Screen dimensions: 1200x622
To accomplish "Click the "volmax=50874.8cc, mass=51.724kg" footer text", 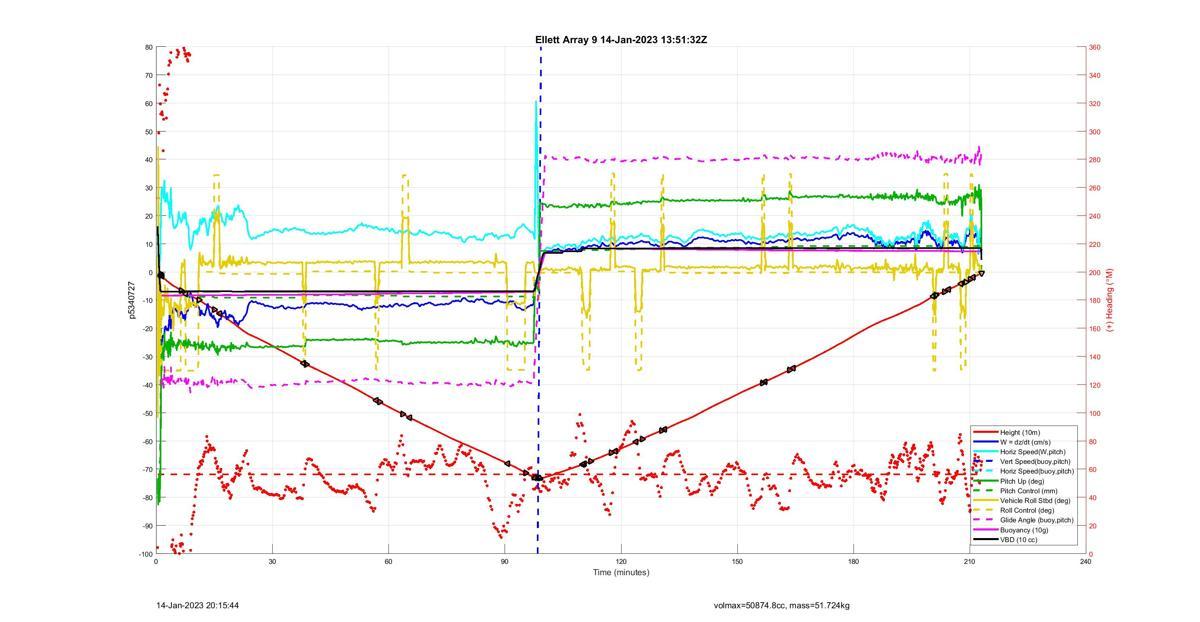I will 781,606.
